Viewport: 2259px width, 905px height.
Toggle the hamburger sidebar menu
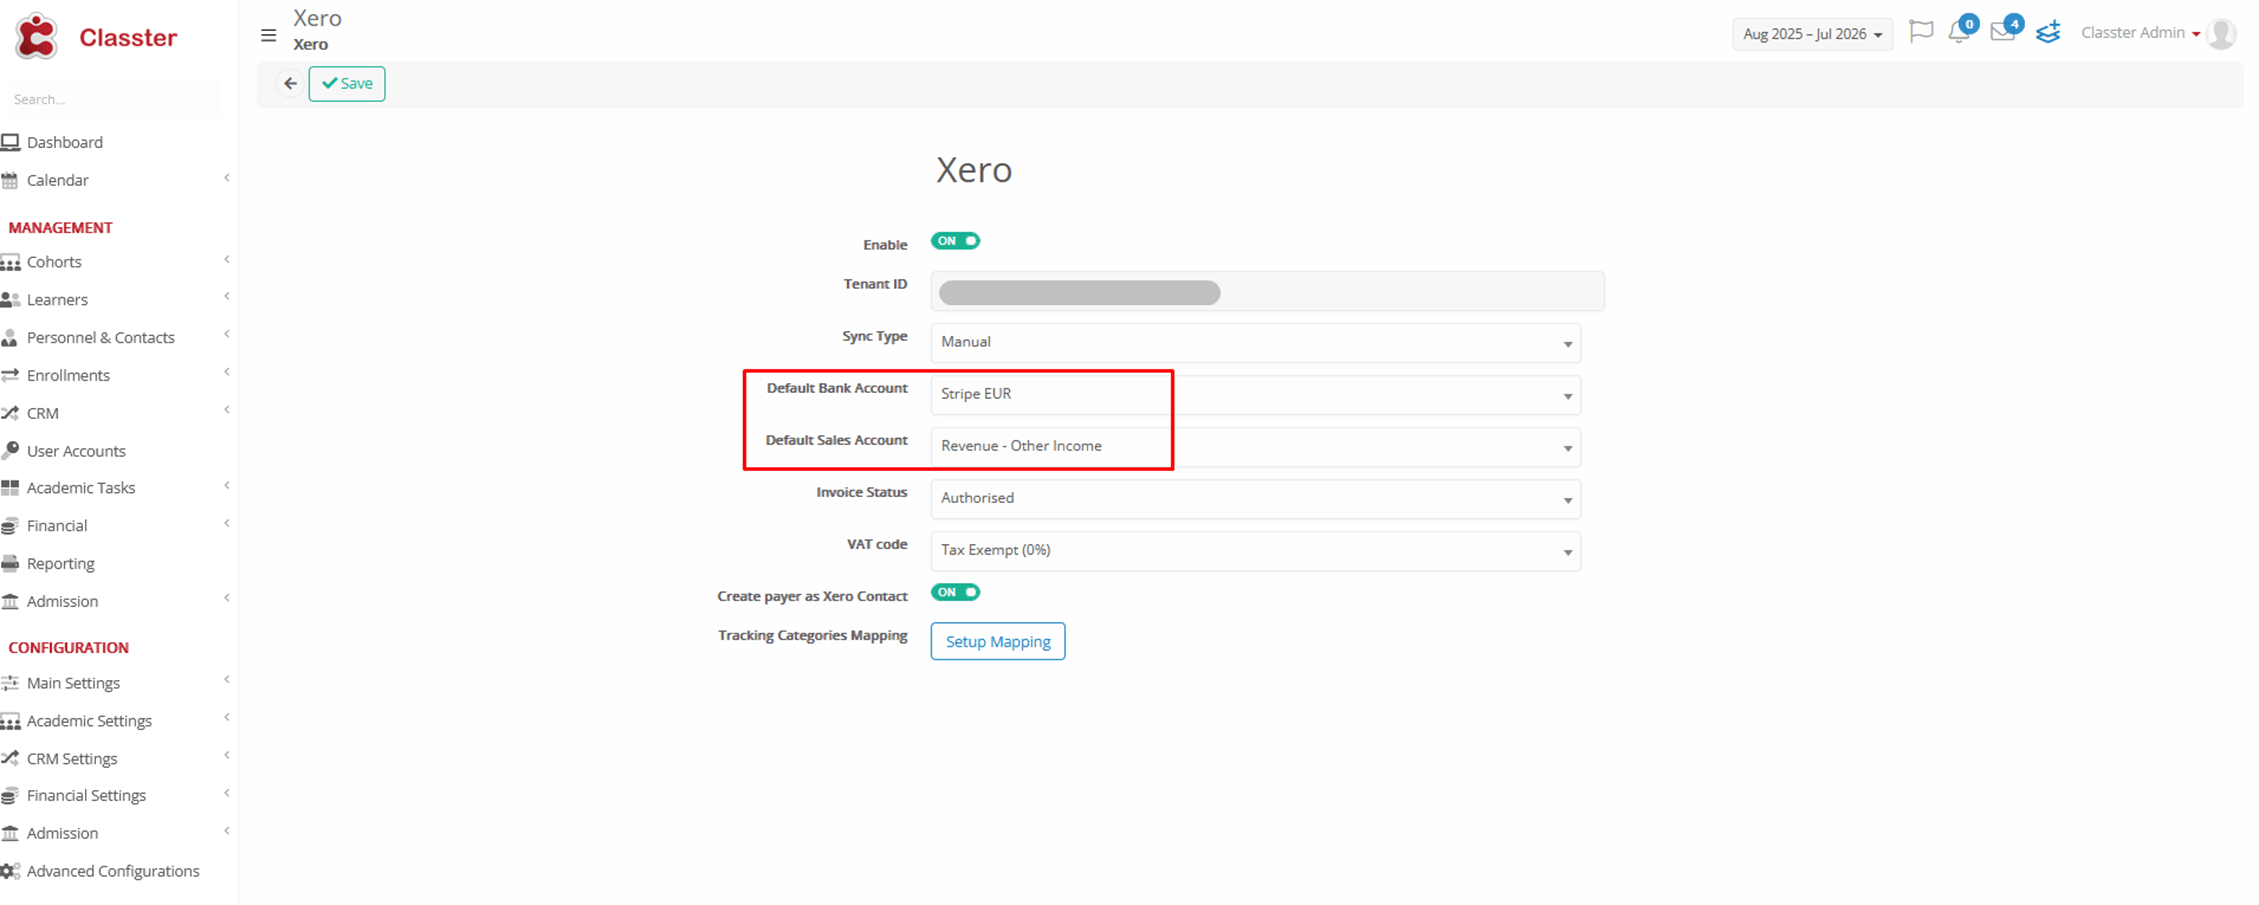[268, 35]
